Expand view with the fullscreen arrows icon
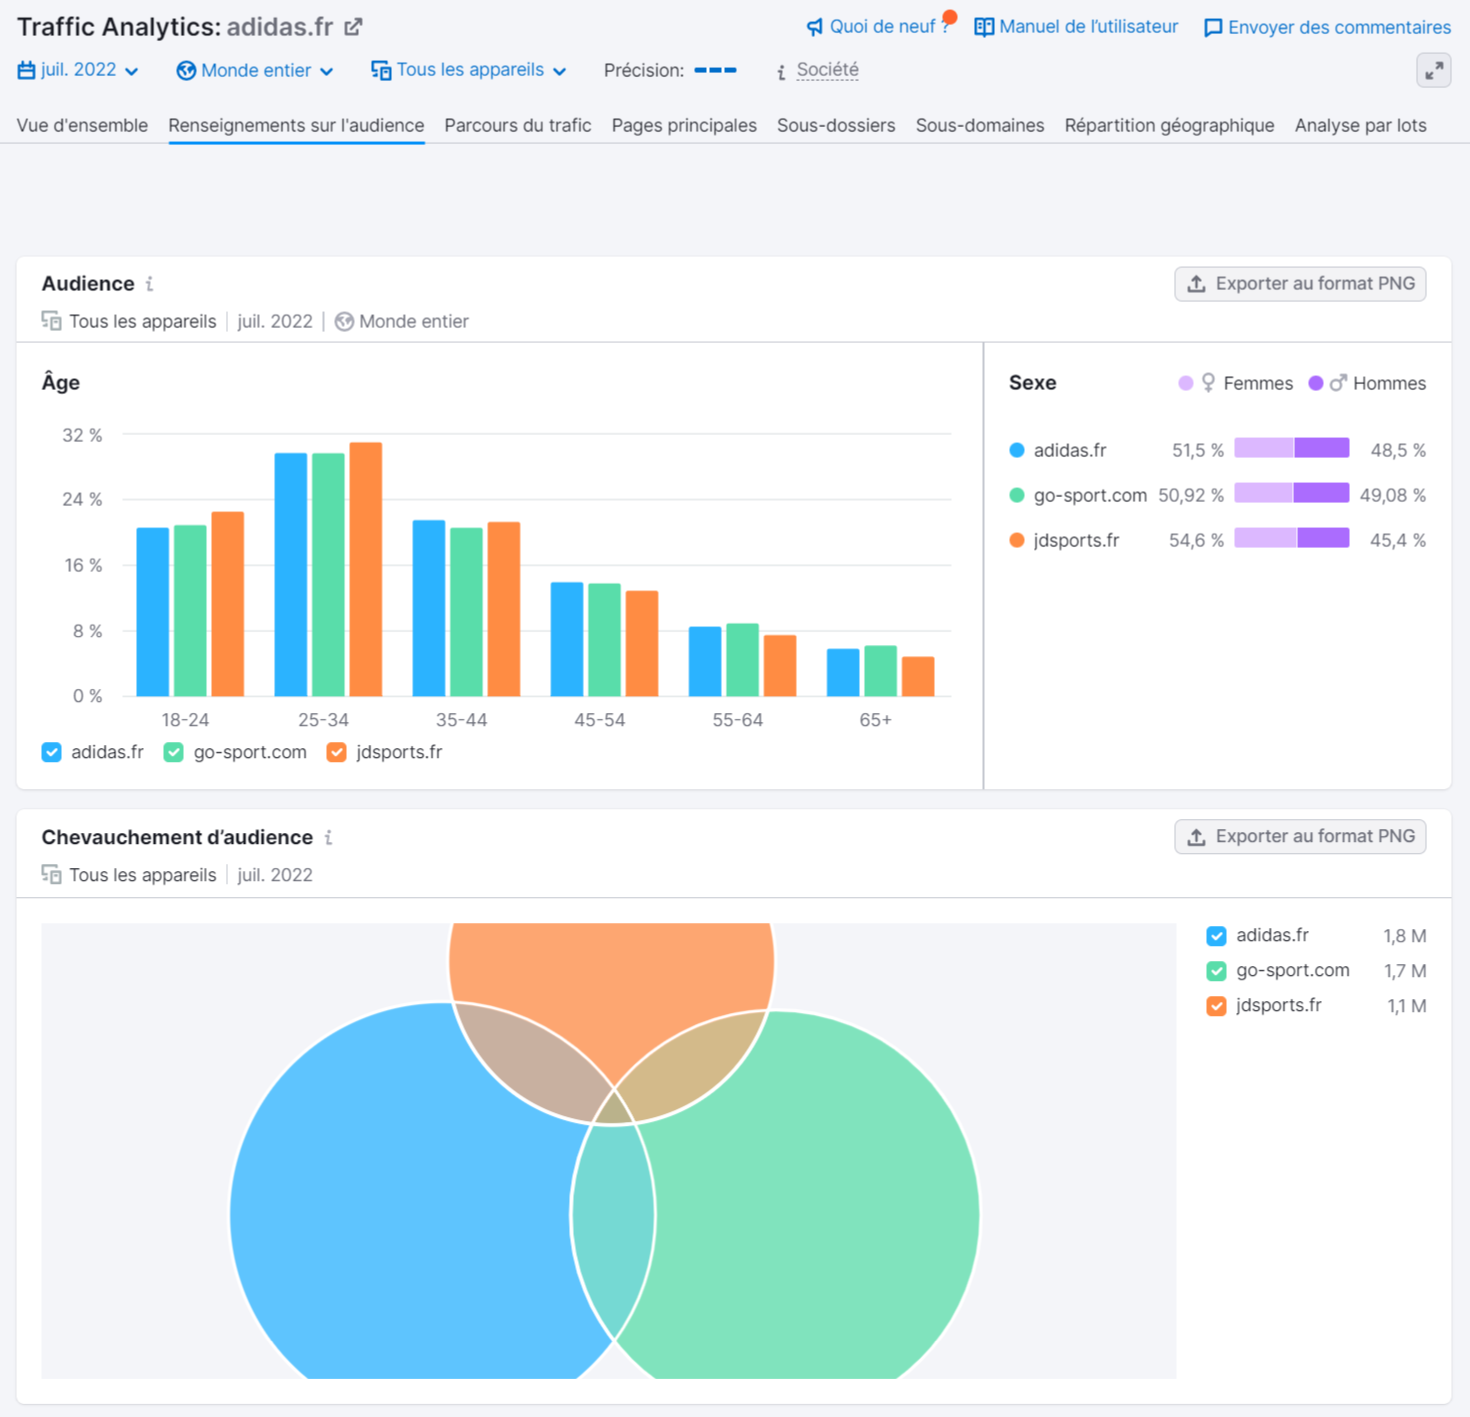 1434,70
